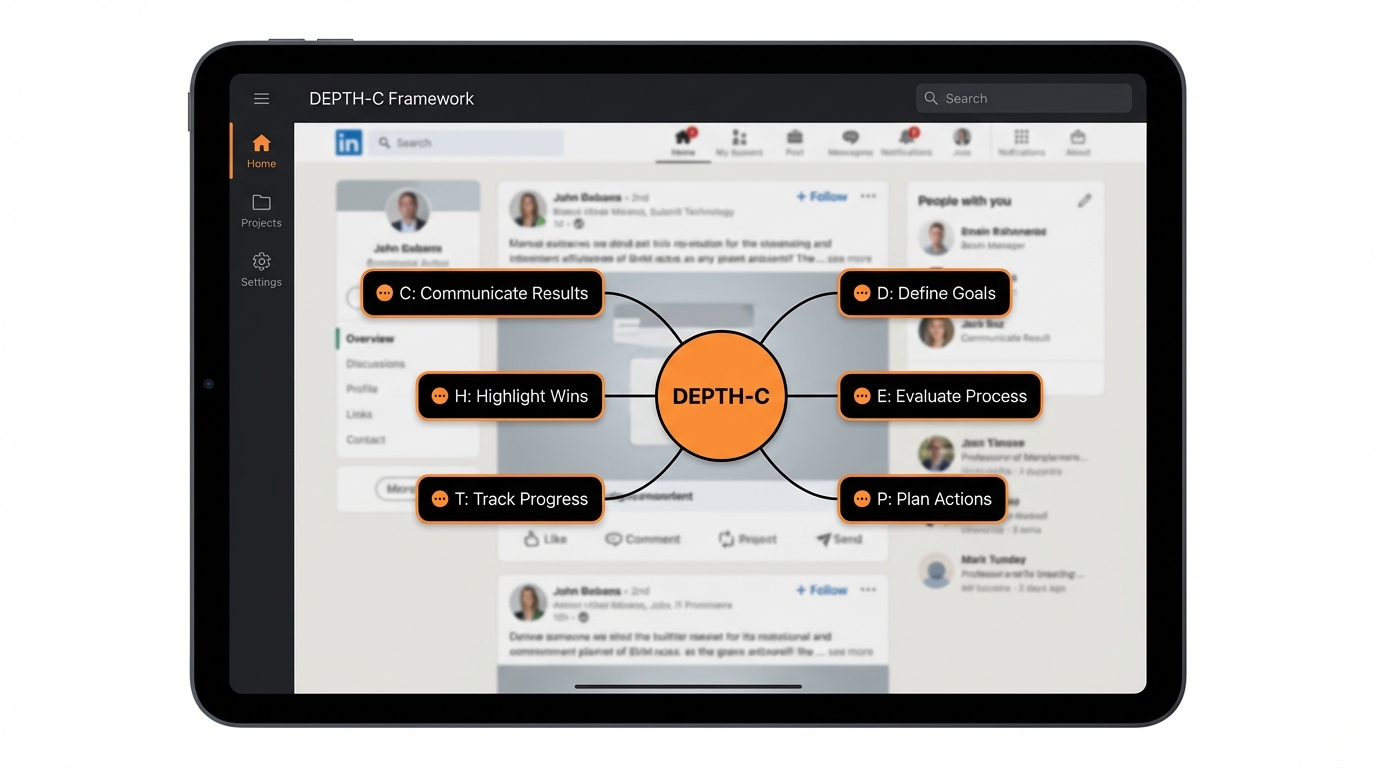
Task: Click the pencil edit icon in right panel
Action: pyautogui.click(x=1084, y=201)
